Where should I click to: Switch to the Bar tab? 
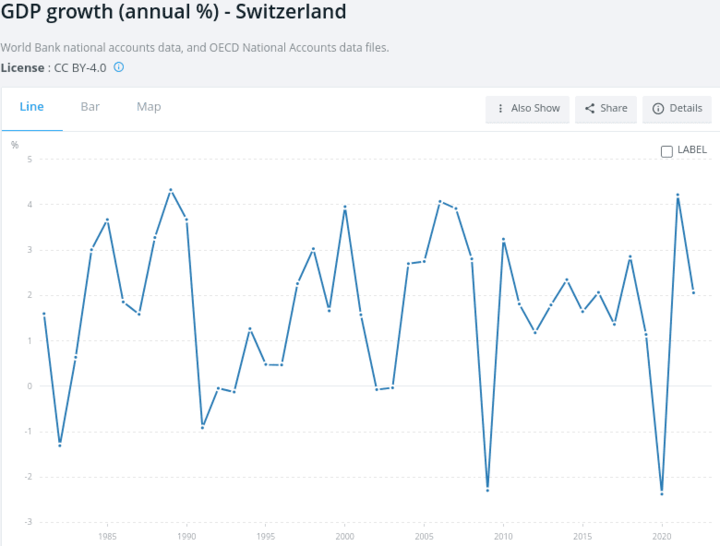(x=90, y=107)
